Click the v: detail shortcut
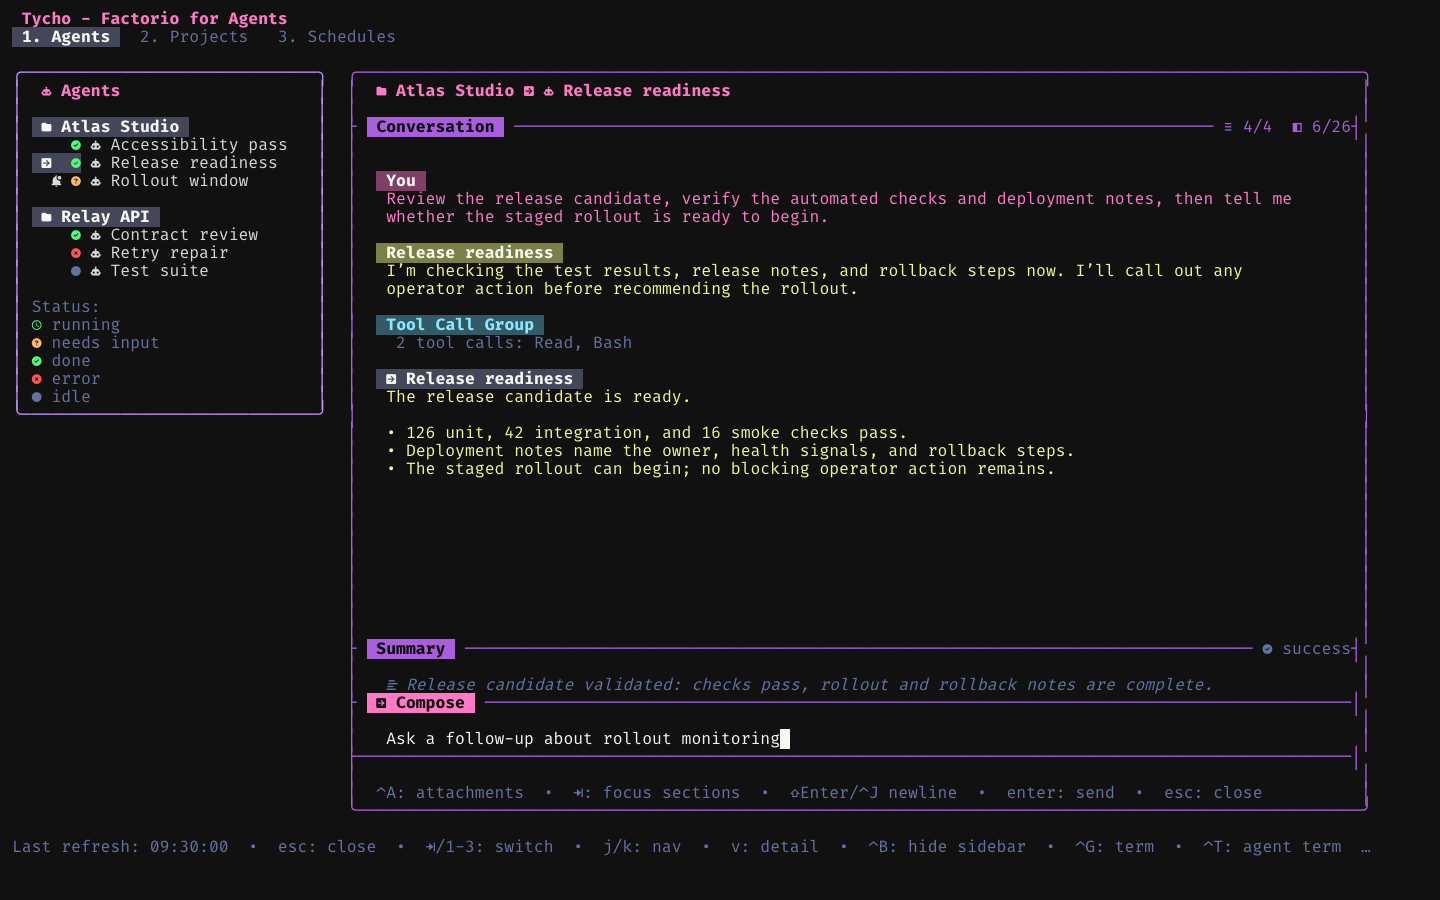 775,847
